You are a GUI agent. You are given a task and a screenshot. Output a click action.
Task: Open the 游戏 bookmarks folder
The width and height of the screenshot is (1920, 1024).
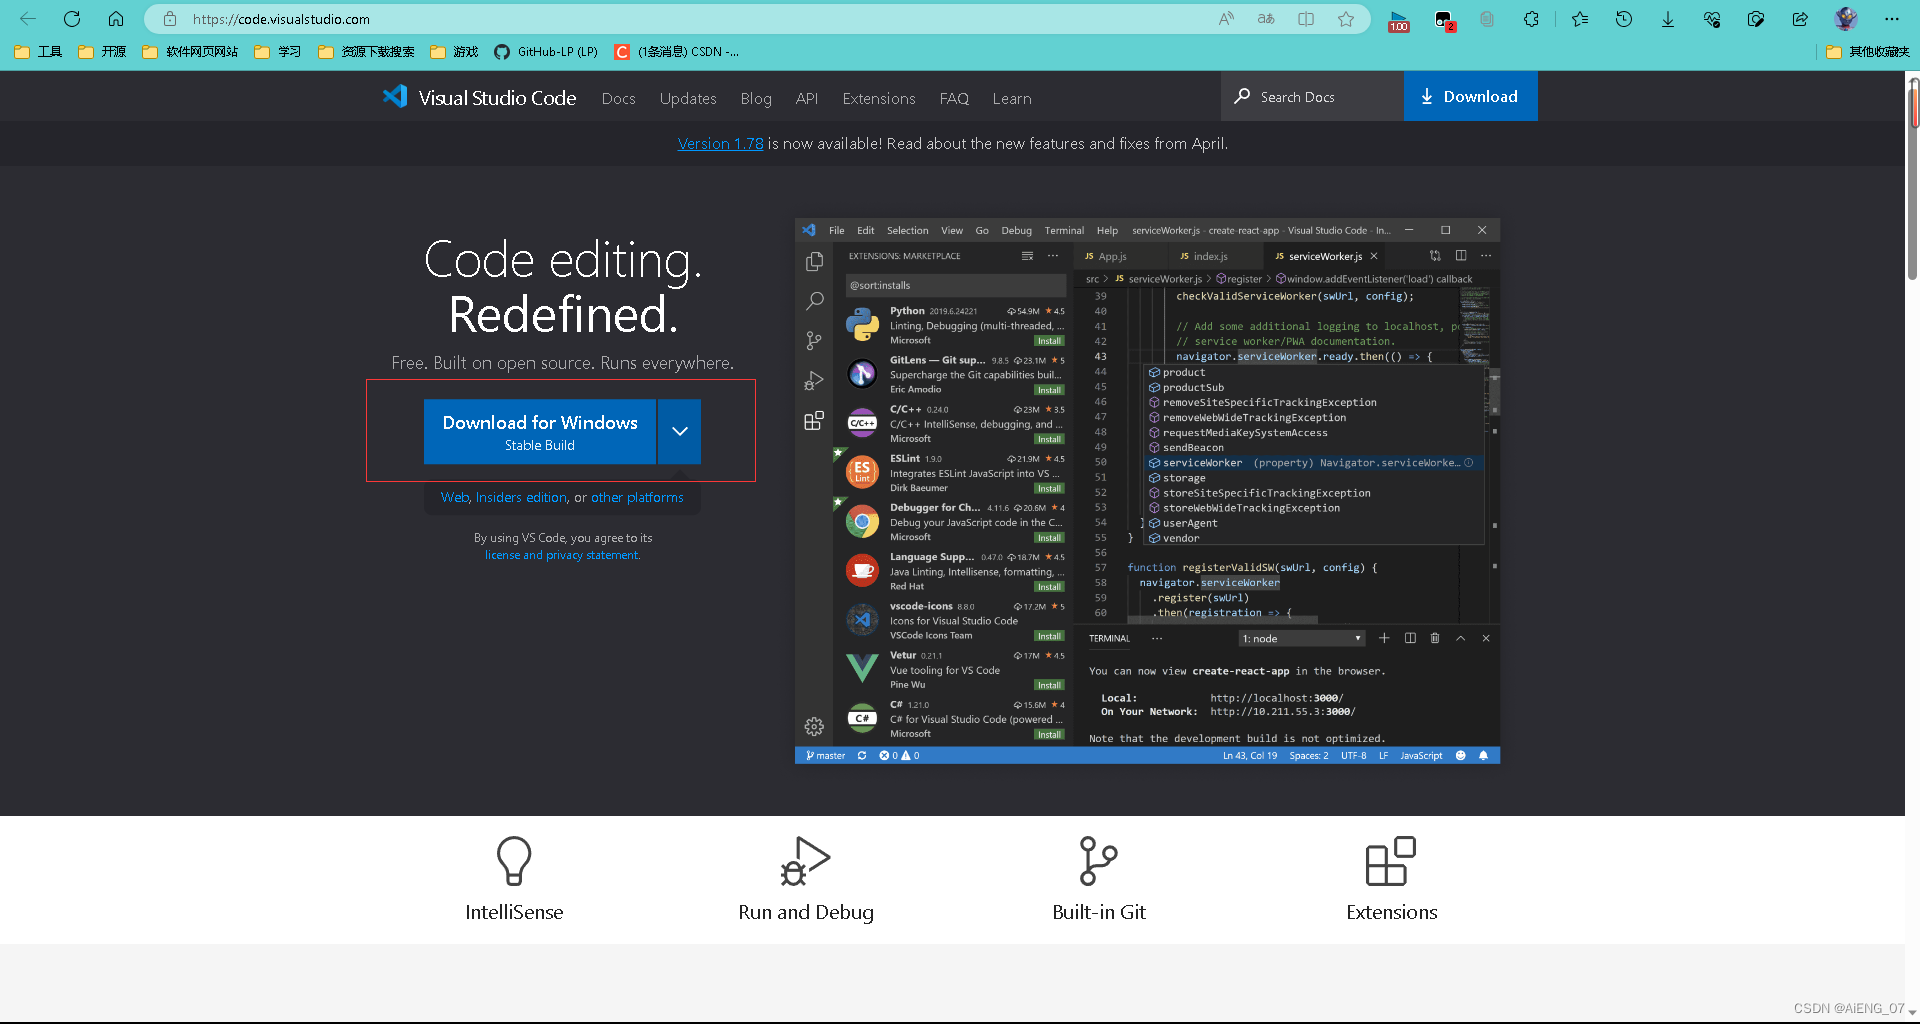454,52
